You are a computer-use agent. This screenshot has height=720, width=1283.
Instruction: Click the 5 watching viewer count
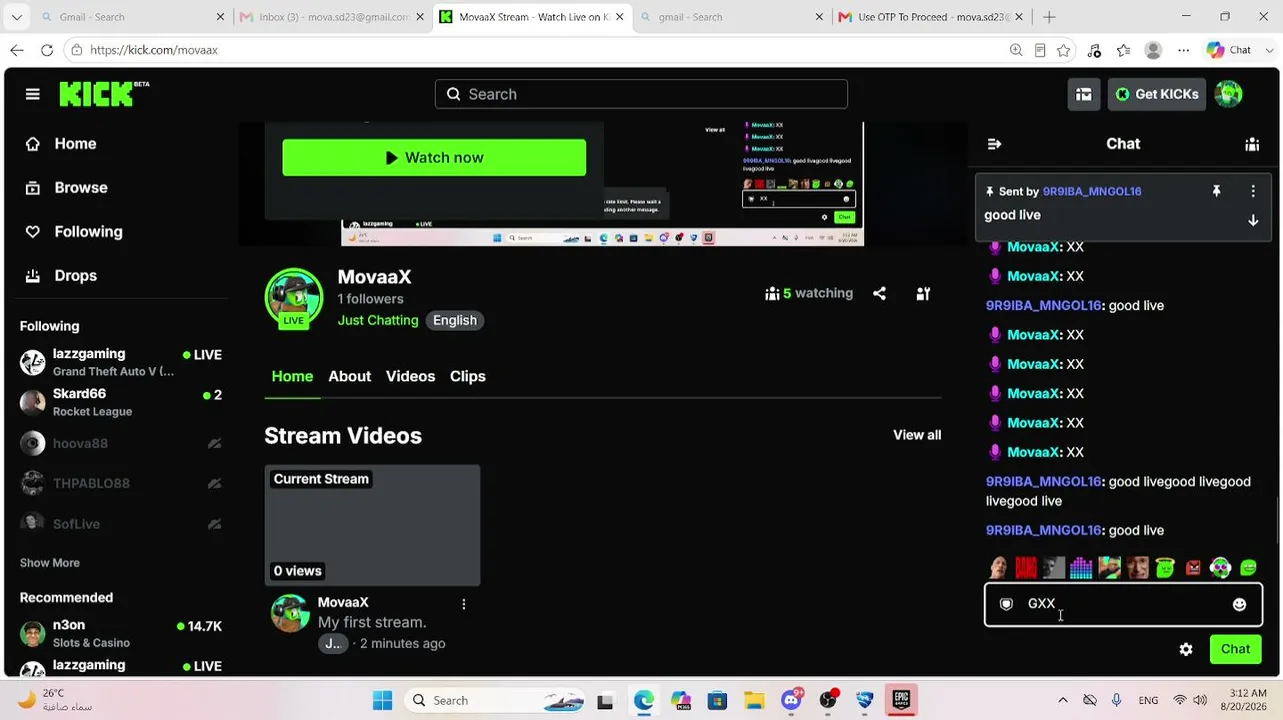(x=810, y=293)
